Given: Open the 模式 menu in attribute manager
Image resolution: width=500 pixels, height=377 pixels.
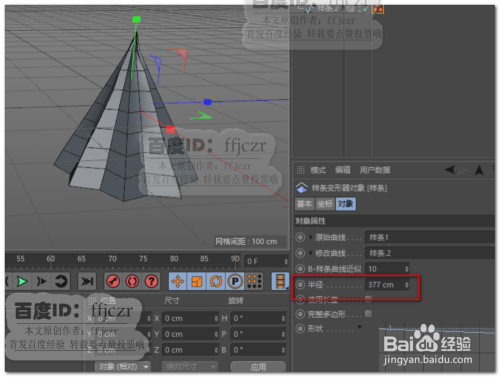Looking at the screenshot, I should pyautogui.click(x=318, y=170).
